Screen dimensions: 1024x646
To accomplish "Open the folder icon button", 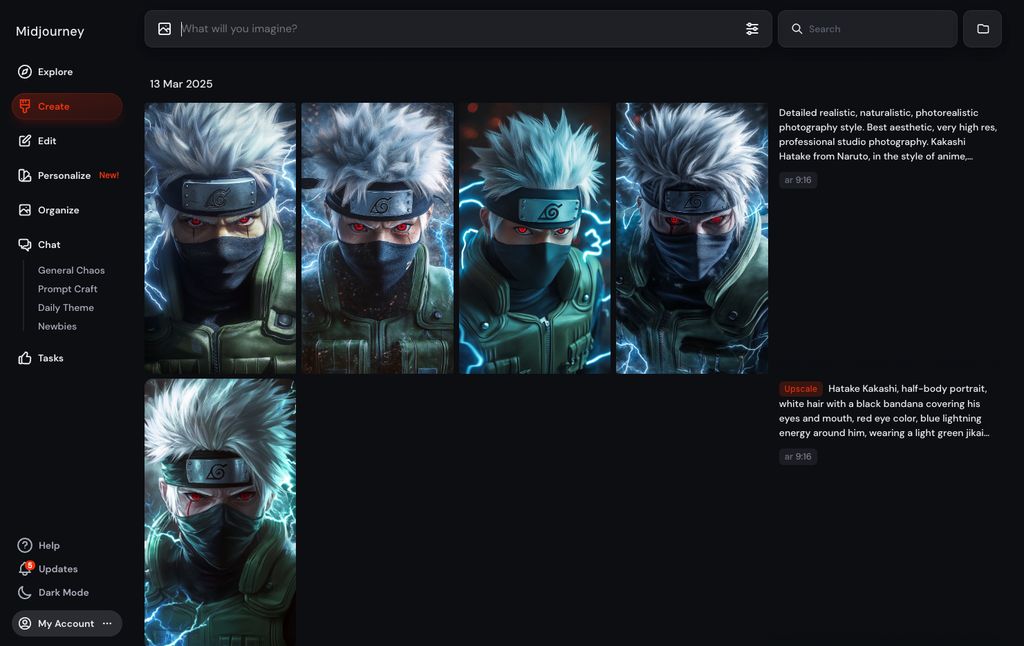I will point(982,29).
